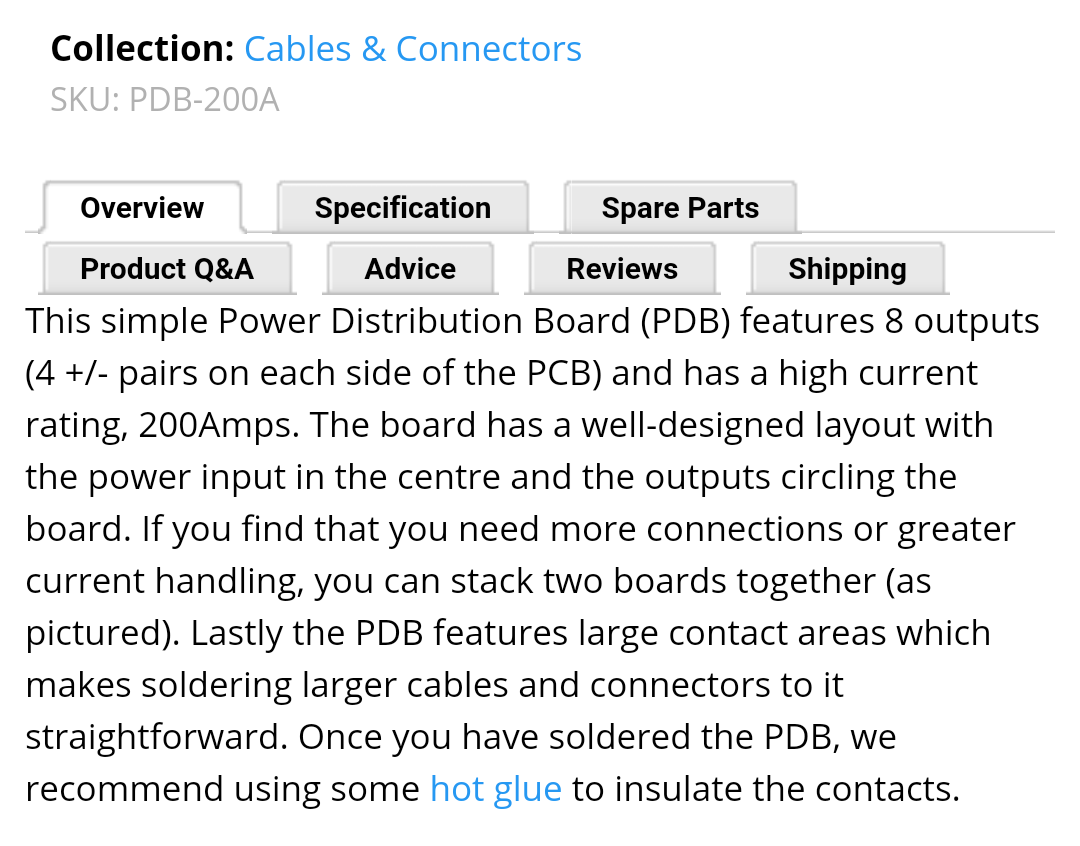The image size is (1080, 846).
Task: Click the SKU PDB-200A text
Action: coord(165,100)
